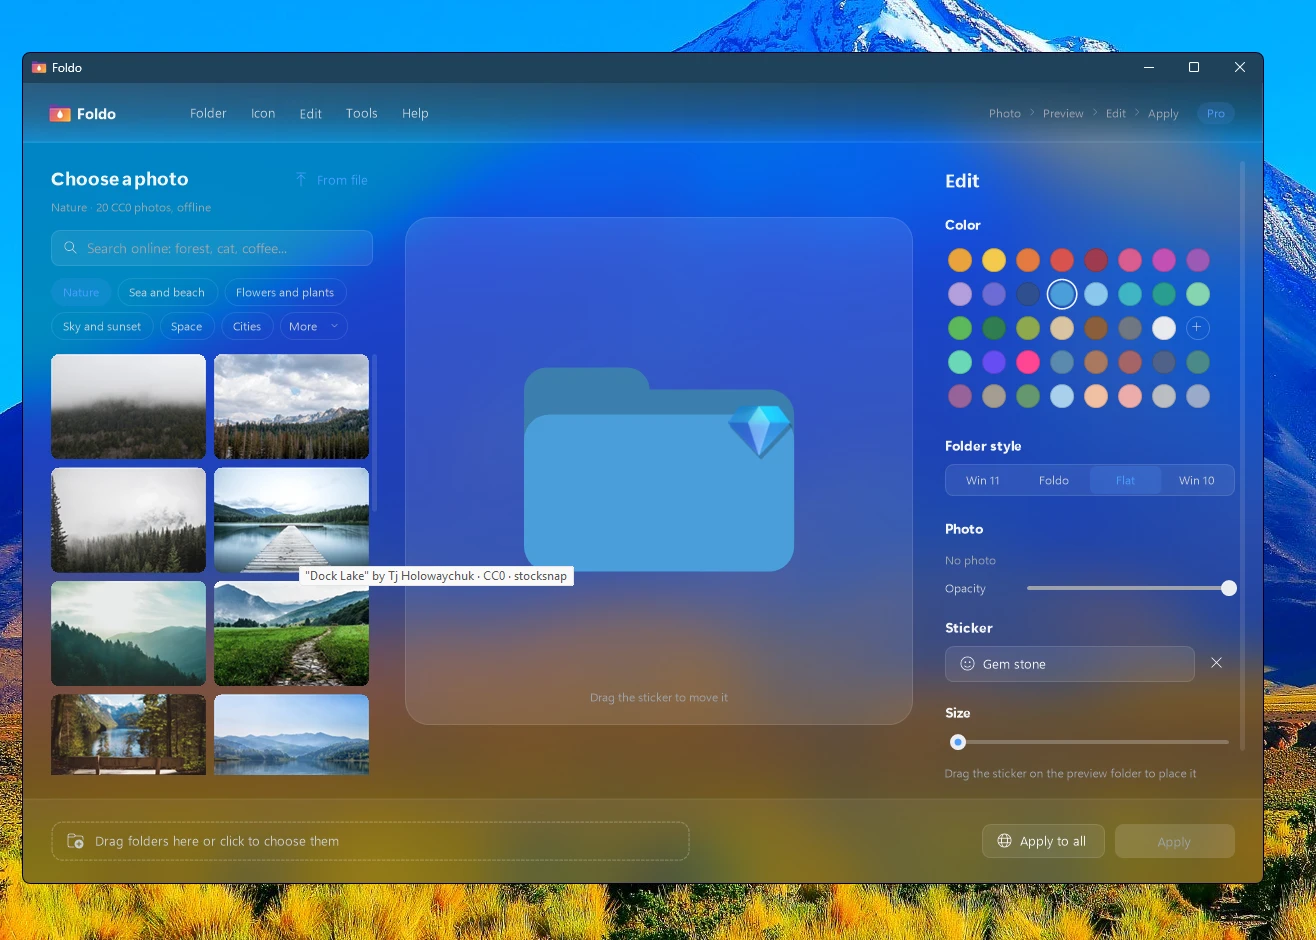Open the Edit menu
Image resolution: width=1316 pixels, height=940 pixels.
(x=311, y=114)
